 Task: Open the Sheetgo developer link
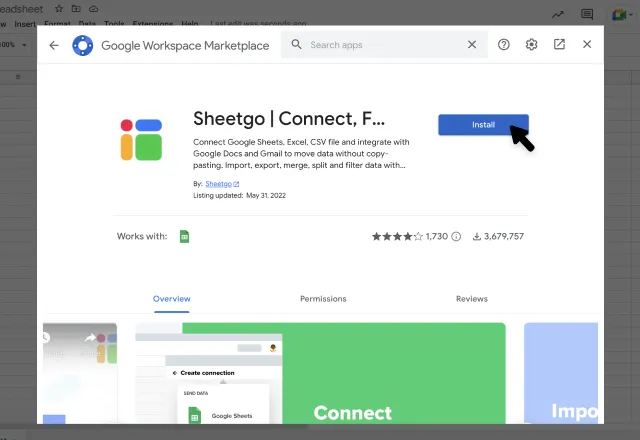222,184
